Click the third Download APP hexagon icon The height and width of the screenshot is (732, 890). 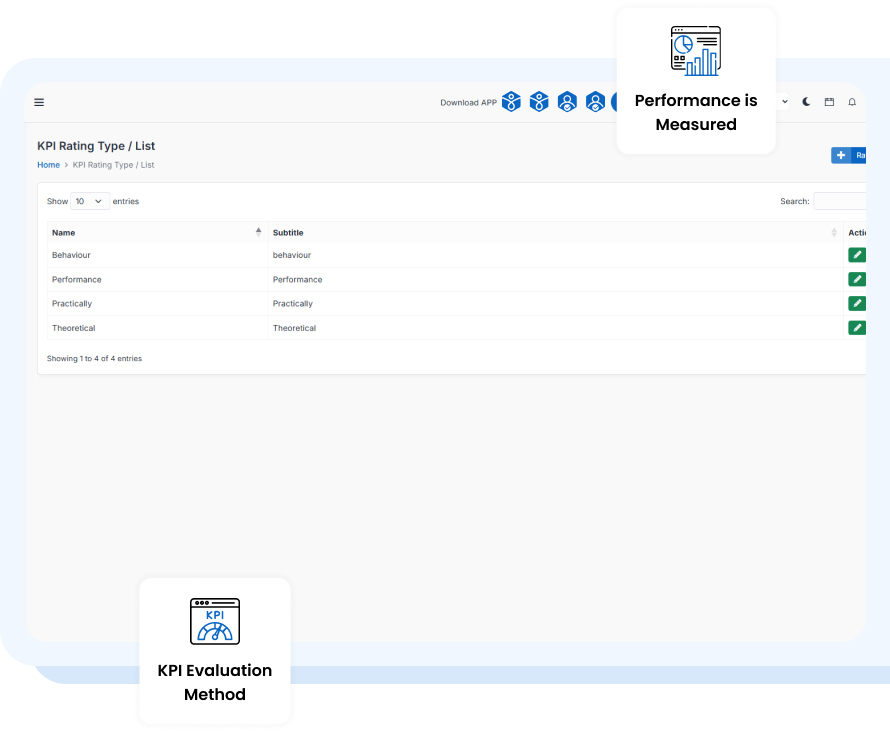pos(567,102)
